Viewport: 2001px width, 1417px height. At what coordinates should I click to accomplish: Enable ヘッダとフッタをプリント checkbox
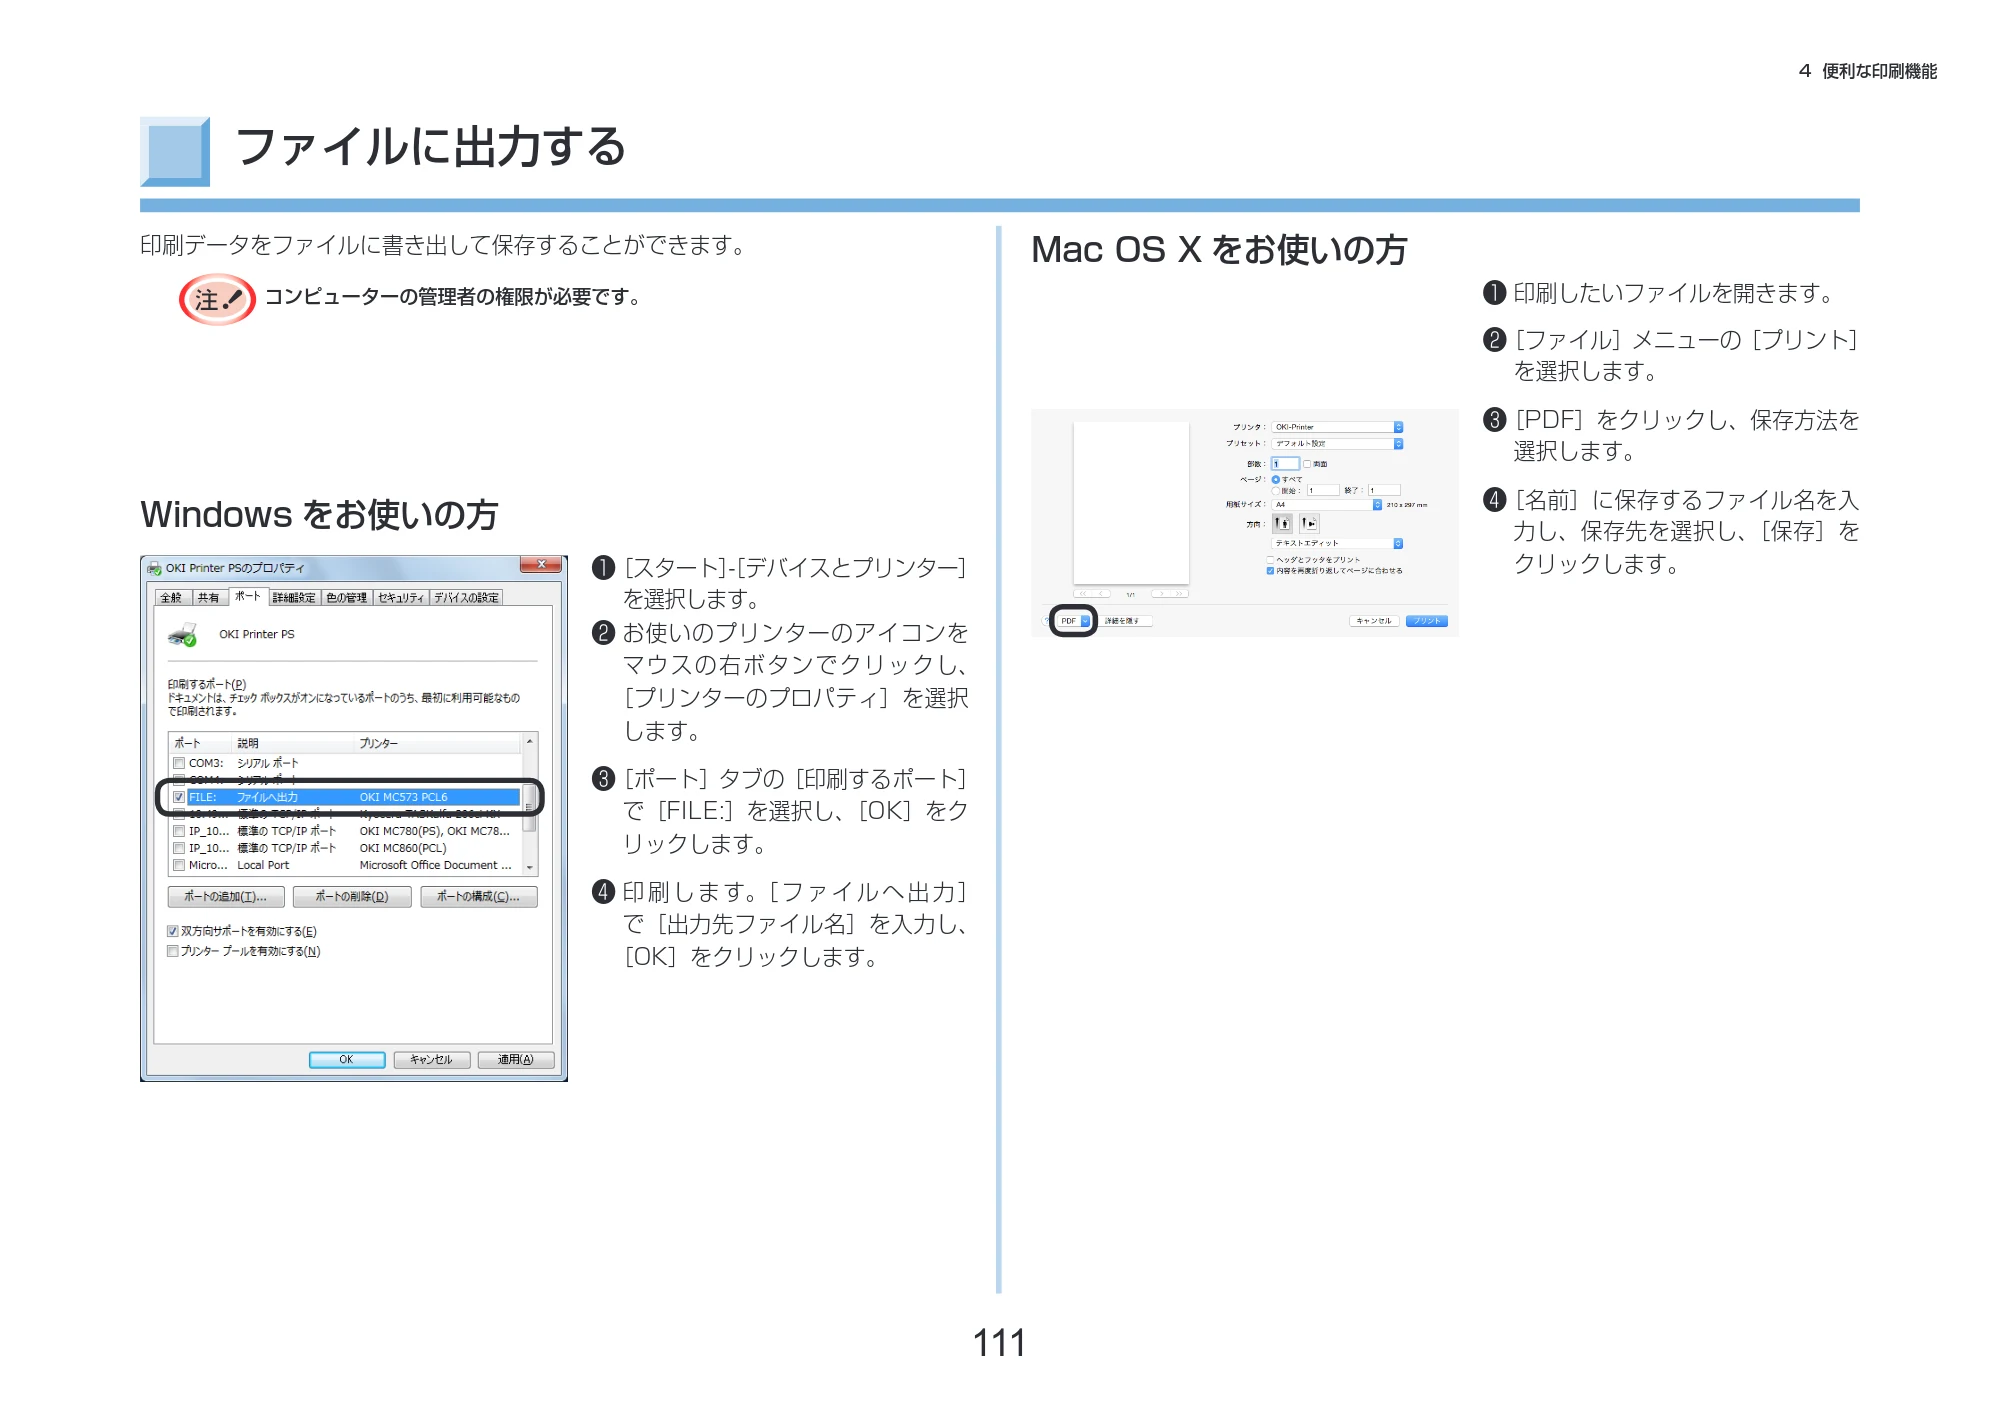[x=1271, y=560]
